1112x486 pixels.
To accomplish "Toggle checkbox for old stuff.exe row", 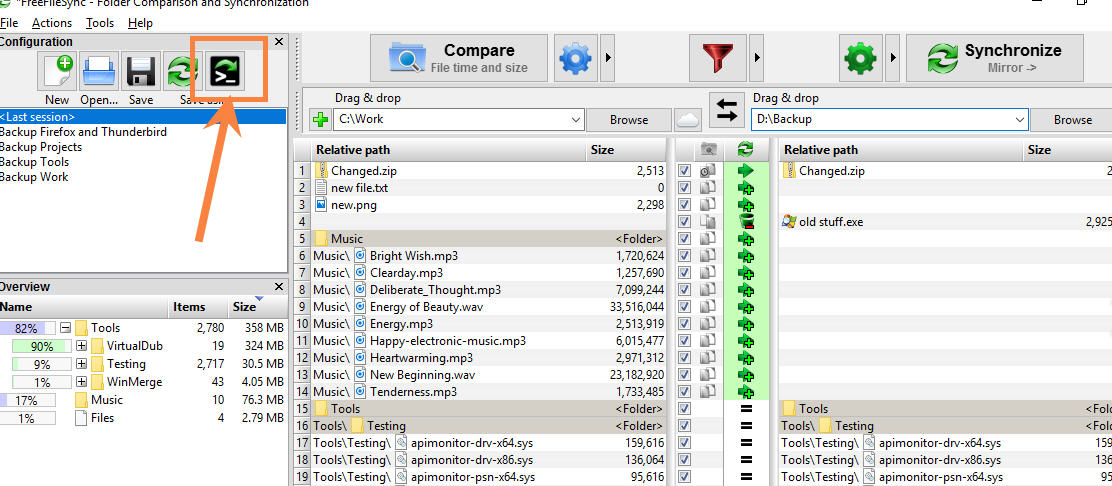I will pos(684,221).
